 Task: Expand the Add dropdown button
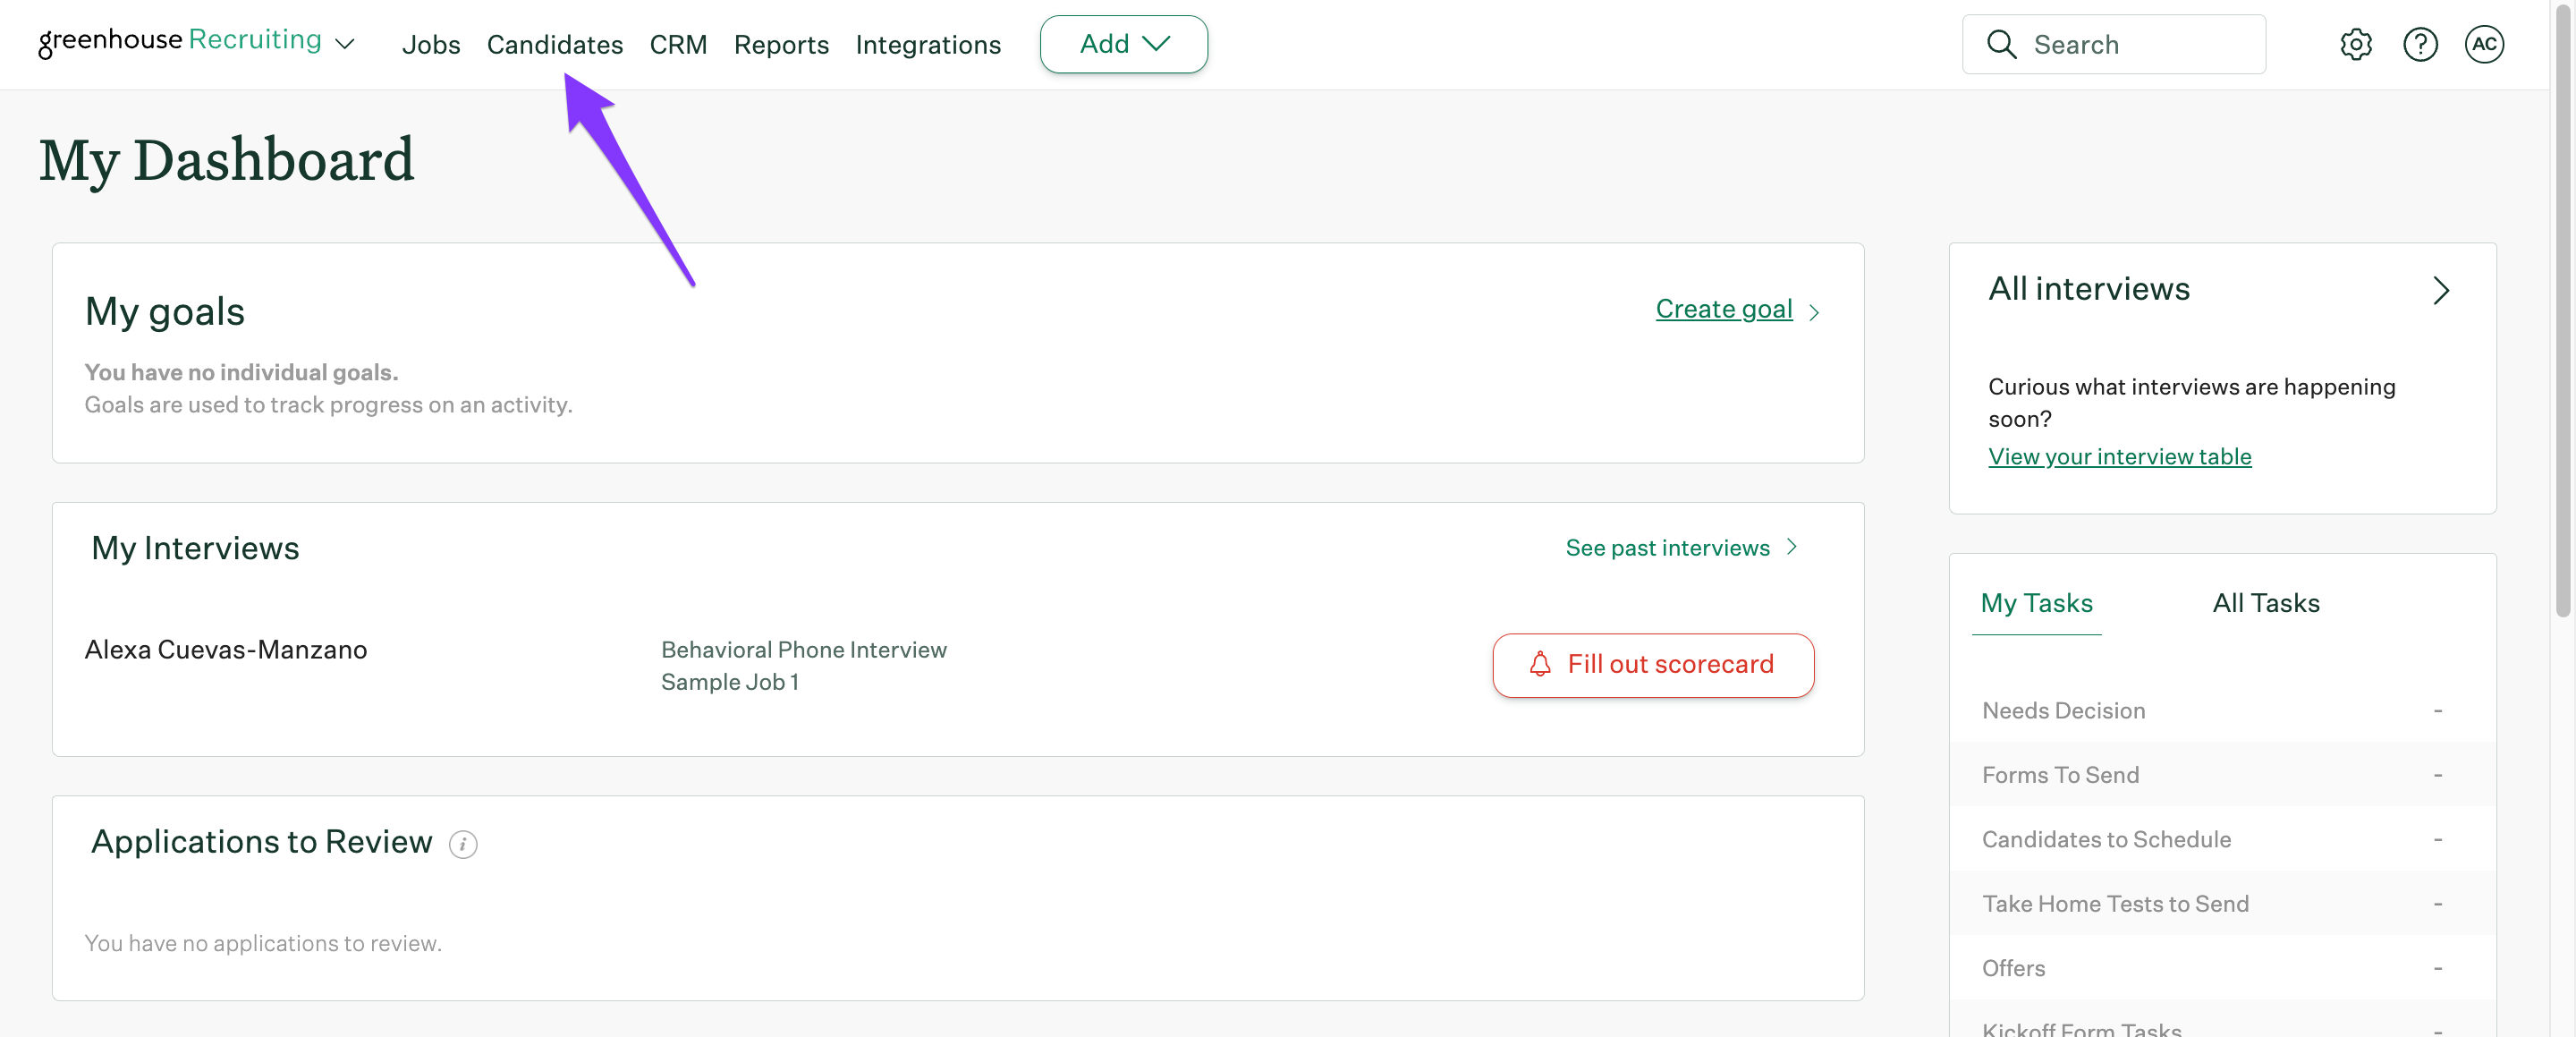click(x=1123, y=44)
